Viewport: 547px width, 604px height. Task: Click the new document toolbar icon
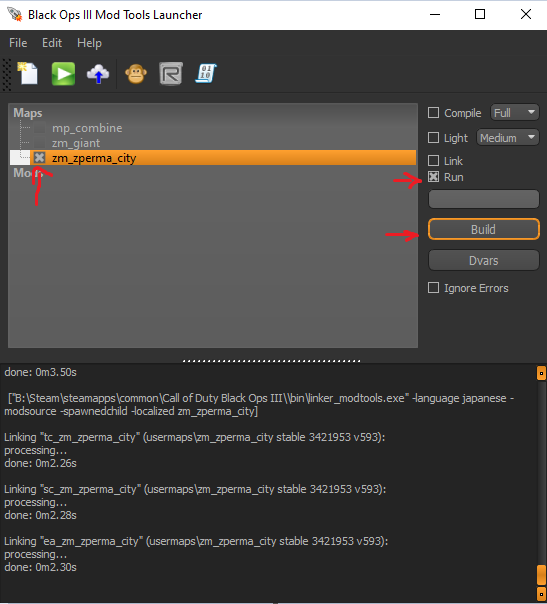pos(28,73)
